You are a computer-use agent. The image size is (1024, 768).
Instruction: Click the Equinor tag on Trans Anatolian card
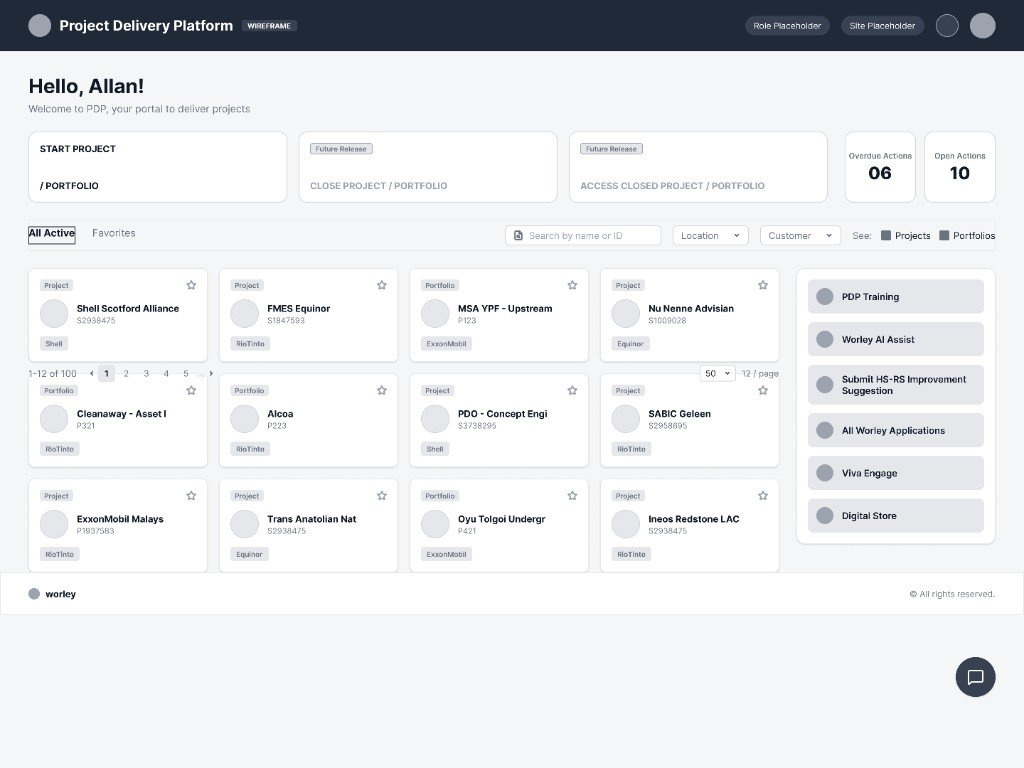249,554
